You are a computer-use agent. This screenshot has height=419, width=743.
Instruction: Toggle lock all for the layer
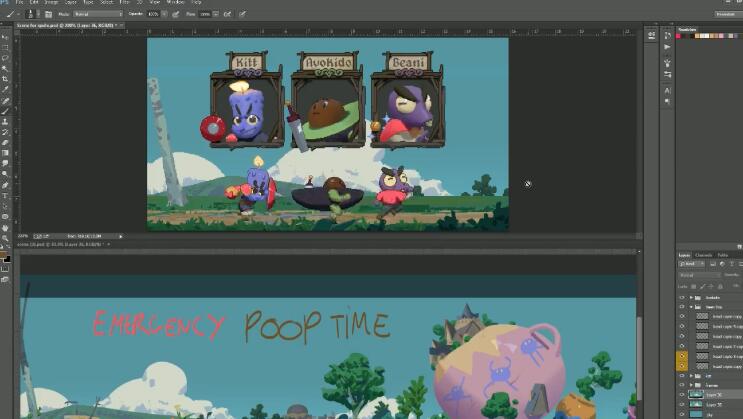[x=720, y=286]
